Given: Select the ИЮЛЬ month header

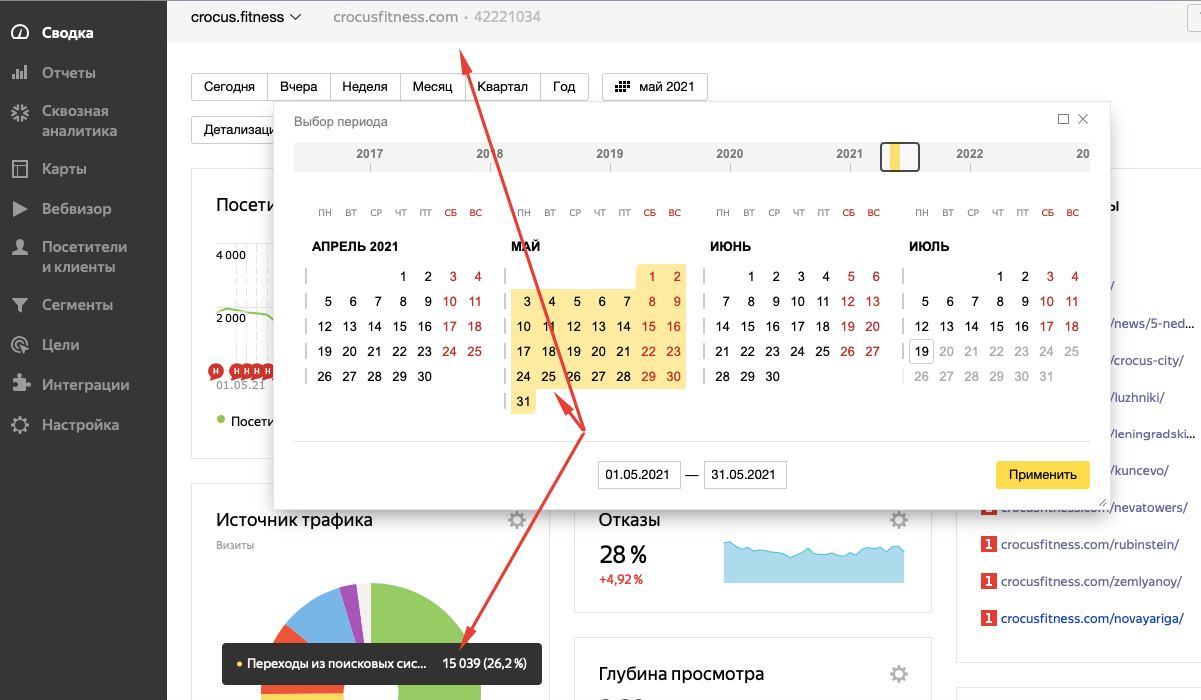Looking at the screenshot, I should [x=929, y=246].
